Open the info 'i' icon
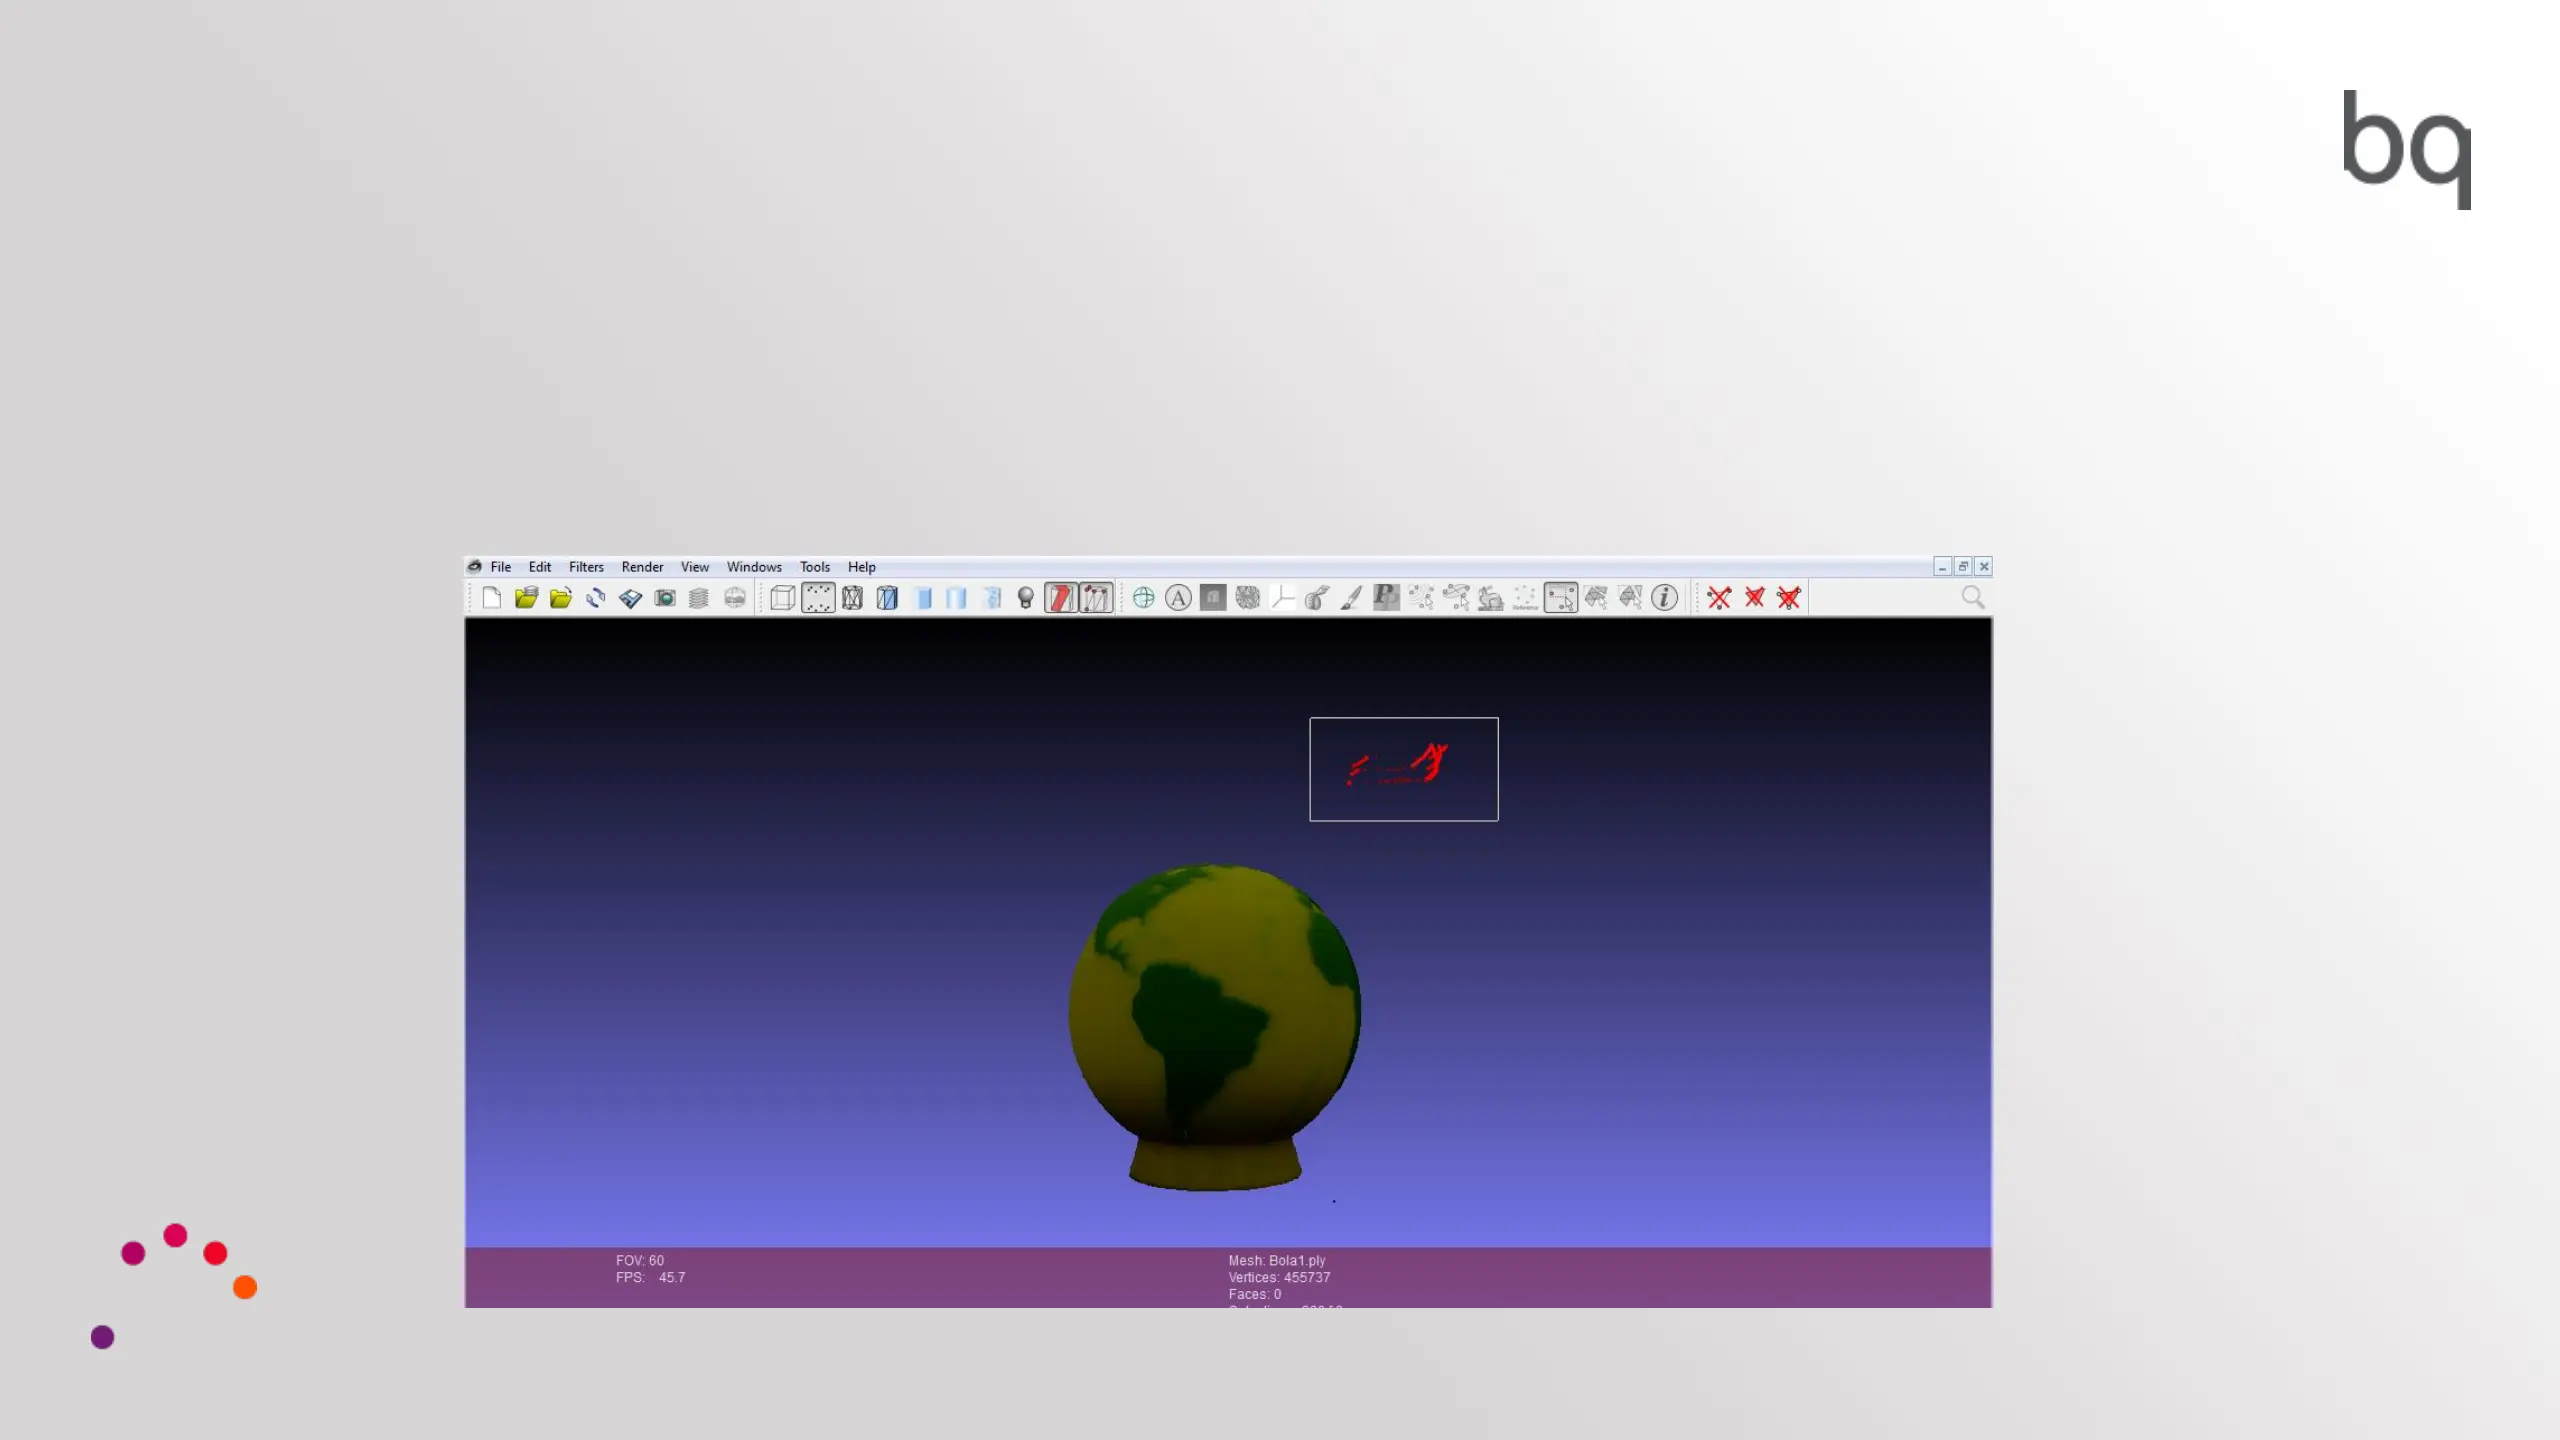2560x1440 pixels. [1664, 598]
